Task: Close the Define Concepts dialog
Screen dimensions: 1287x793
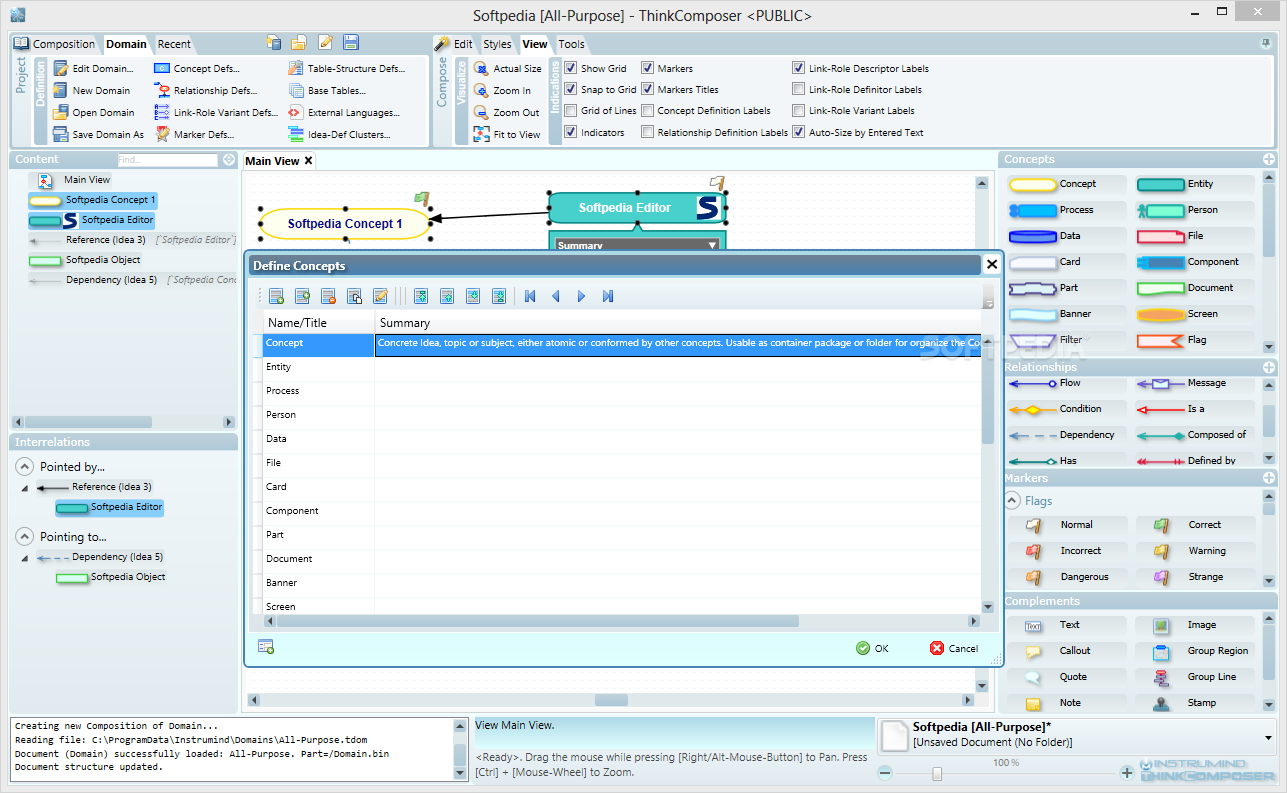Action: (991, 265)
